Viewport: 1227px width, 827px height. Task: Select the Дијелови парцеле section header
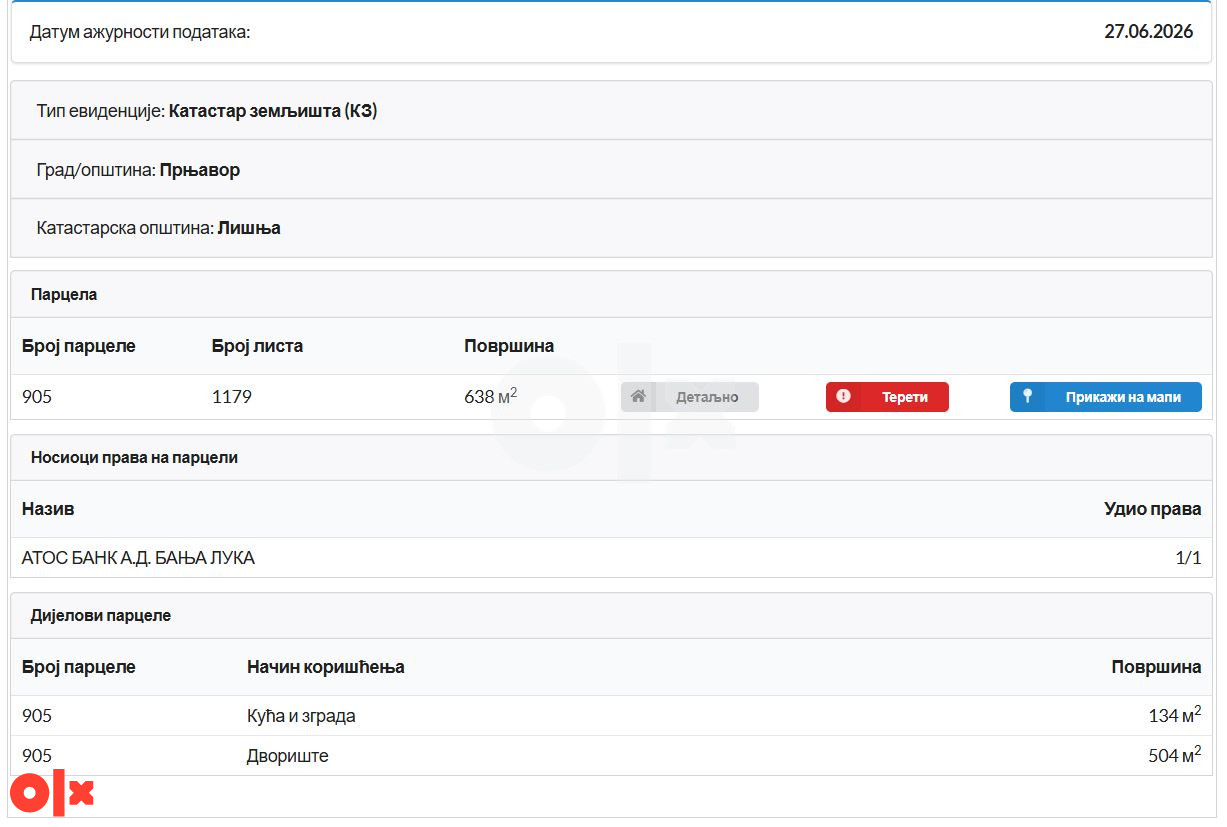tap(611, 616)
